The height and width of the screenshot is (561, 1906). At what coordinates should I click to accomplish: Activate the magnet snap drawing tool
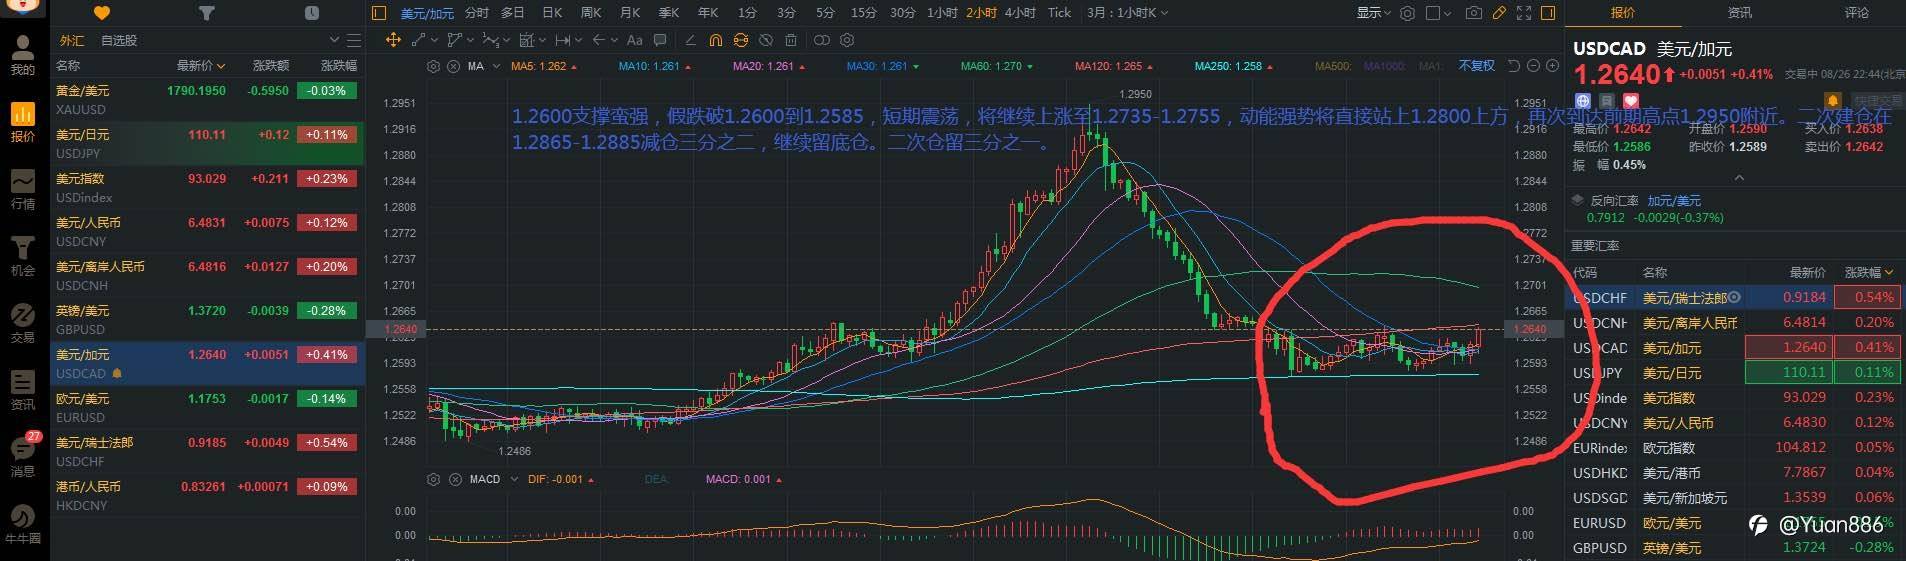[716, 40]
